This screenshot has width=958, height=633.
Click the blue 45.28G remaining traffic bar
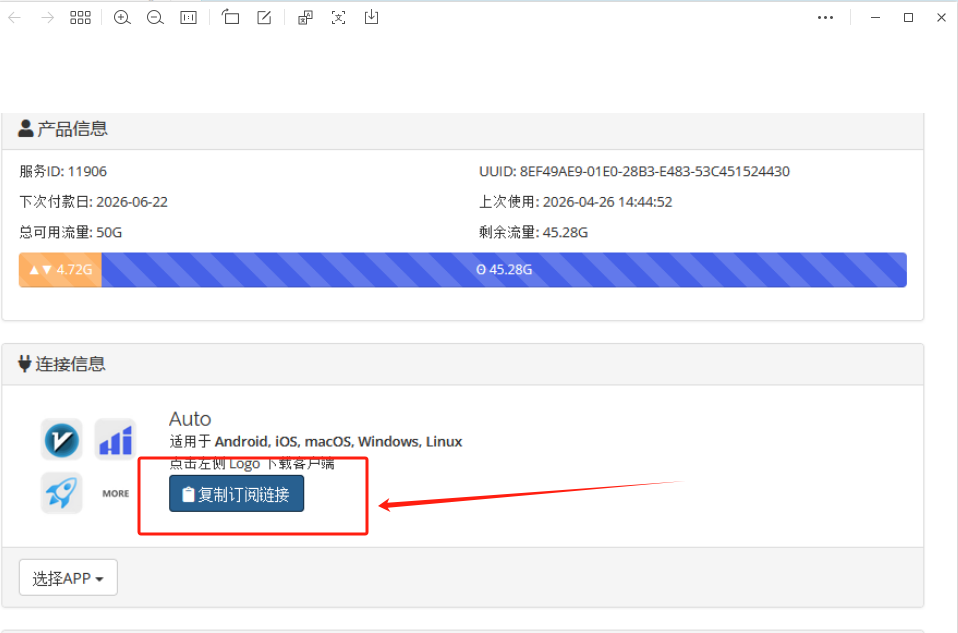click(x=504, y=270)
